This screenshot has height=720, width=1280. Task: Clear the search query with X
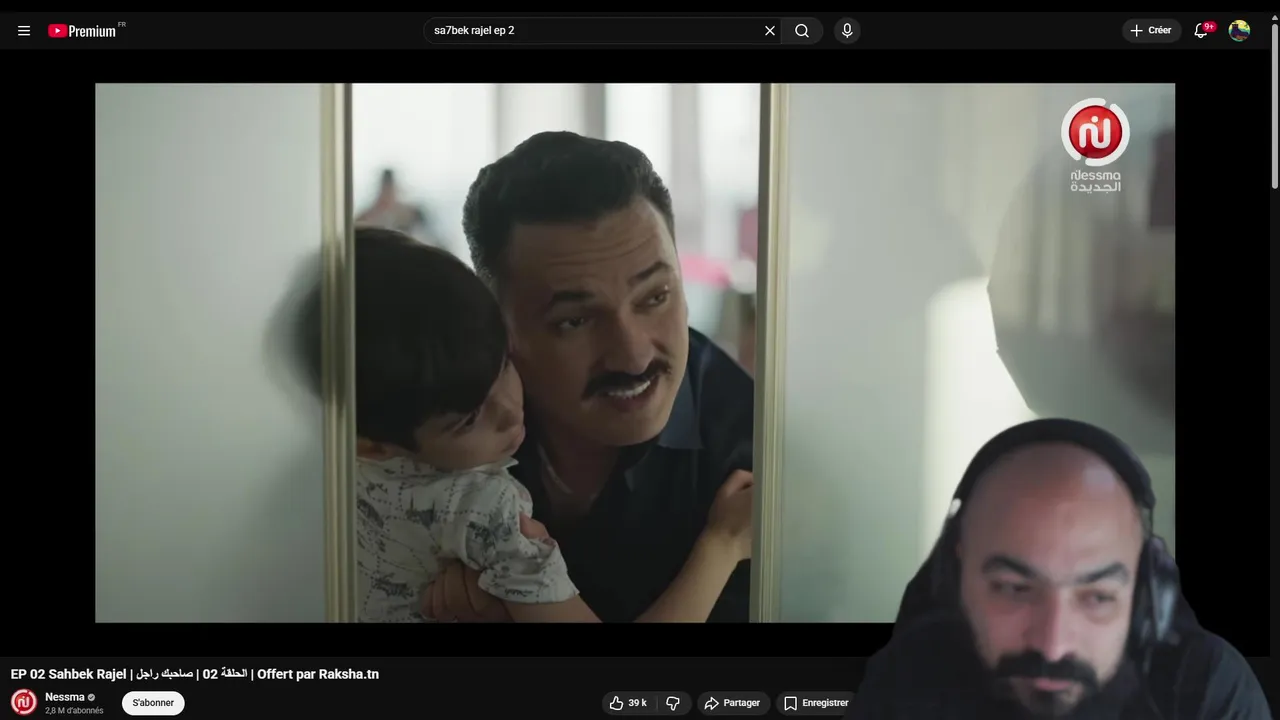[770, 31]
